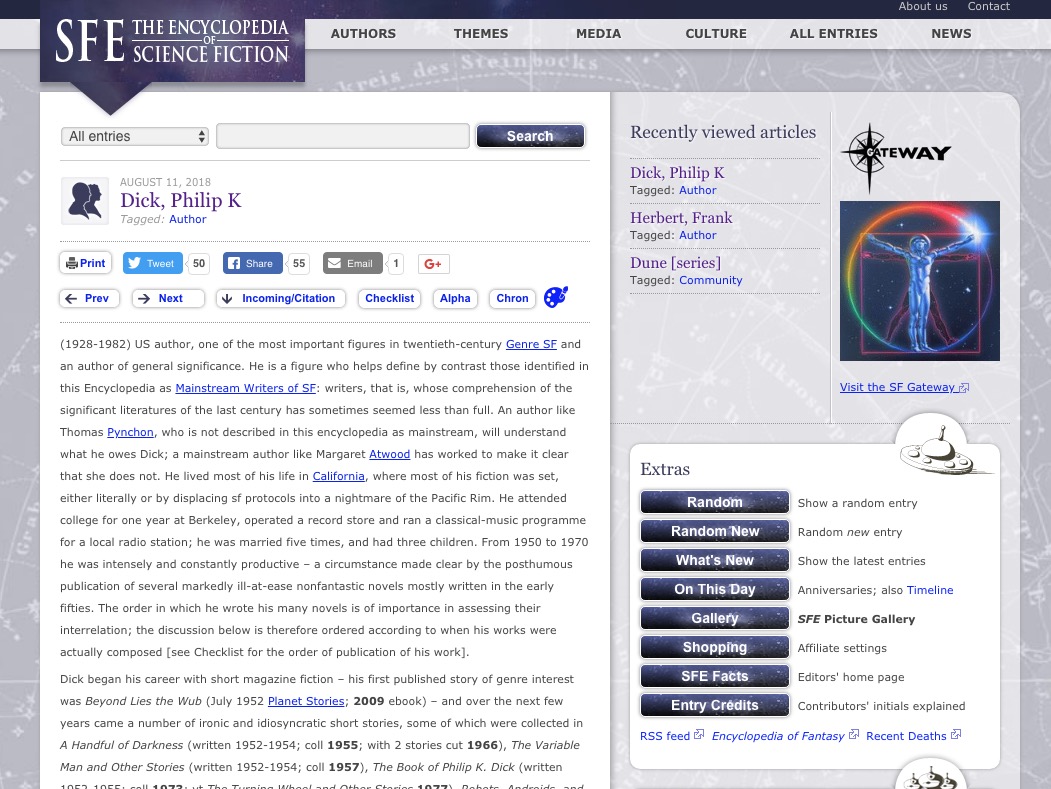Open the Timeline link
Screen dimensions: 1051x789
click(x=930, y=590)
